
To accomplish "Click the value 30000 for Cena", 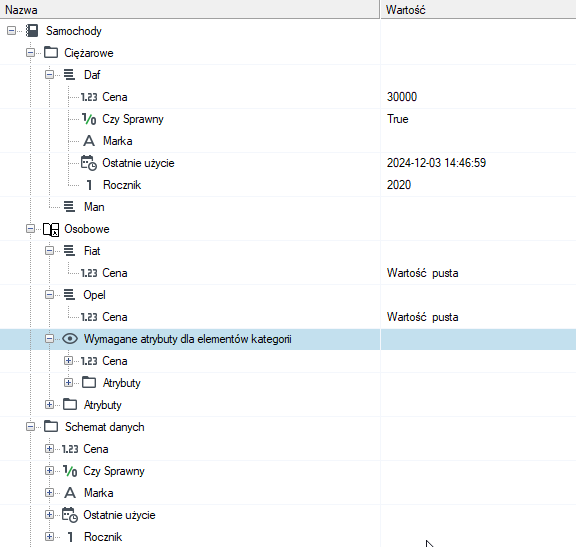I will [x=402, y=97].
